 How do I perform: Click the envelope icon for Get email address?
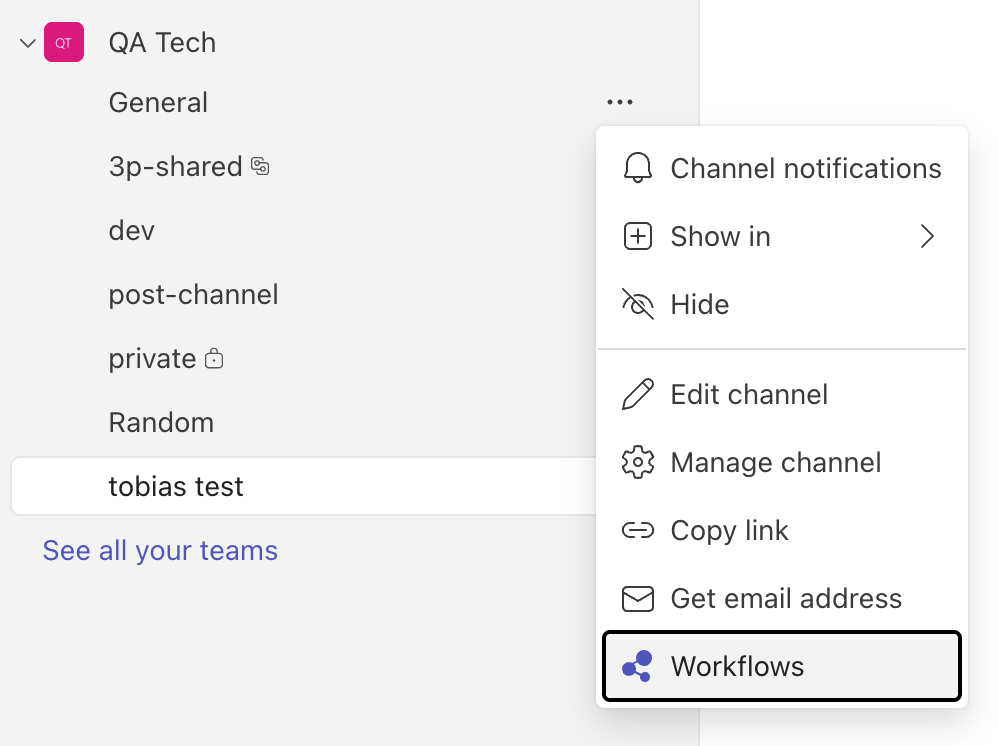[x=637, y=598]
